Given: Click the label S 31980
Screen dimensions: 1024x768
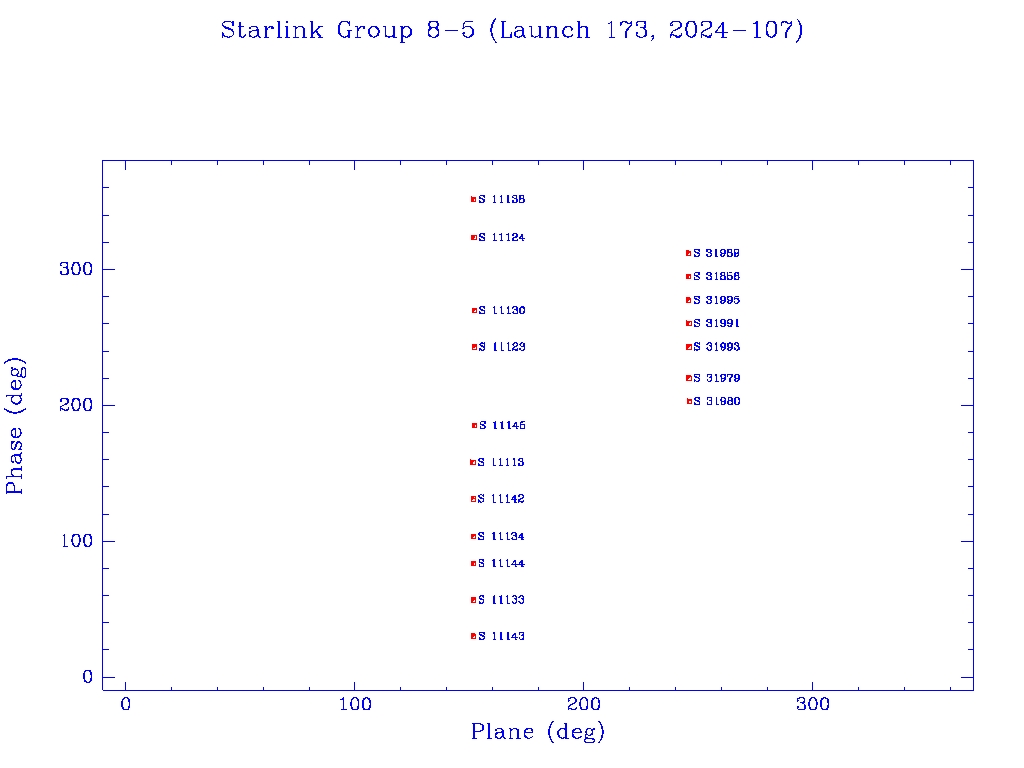Looking at the screenshot, I should 717,402.
